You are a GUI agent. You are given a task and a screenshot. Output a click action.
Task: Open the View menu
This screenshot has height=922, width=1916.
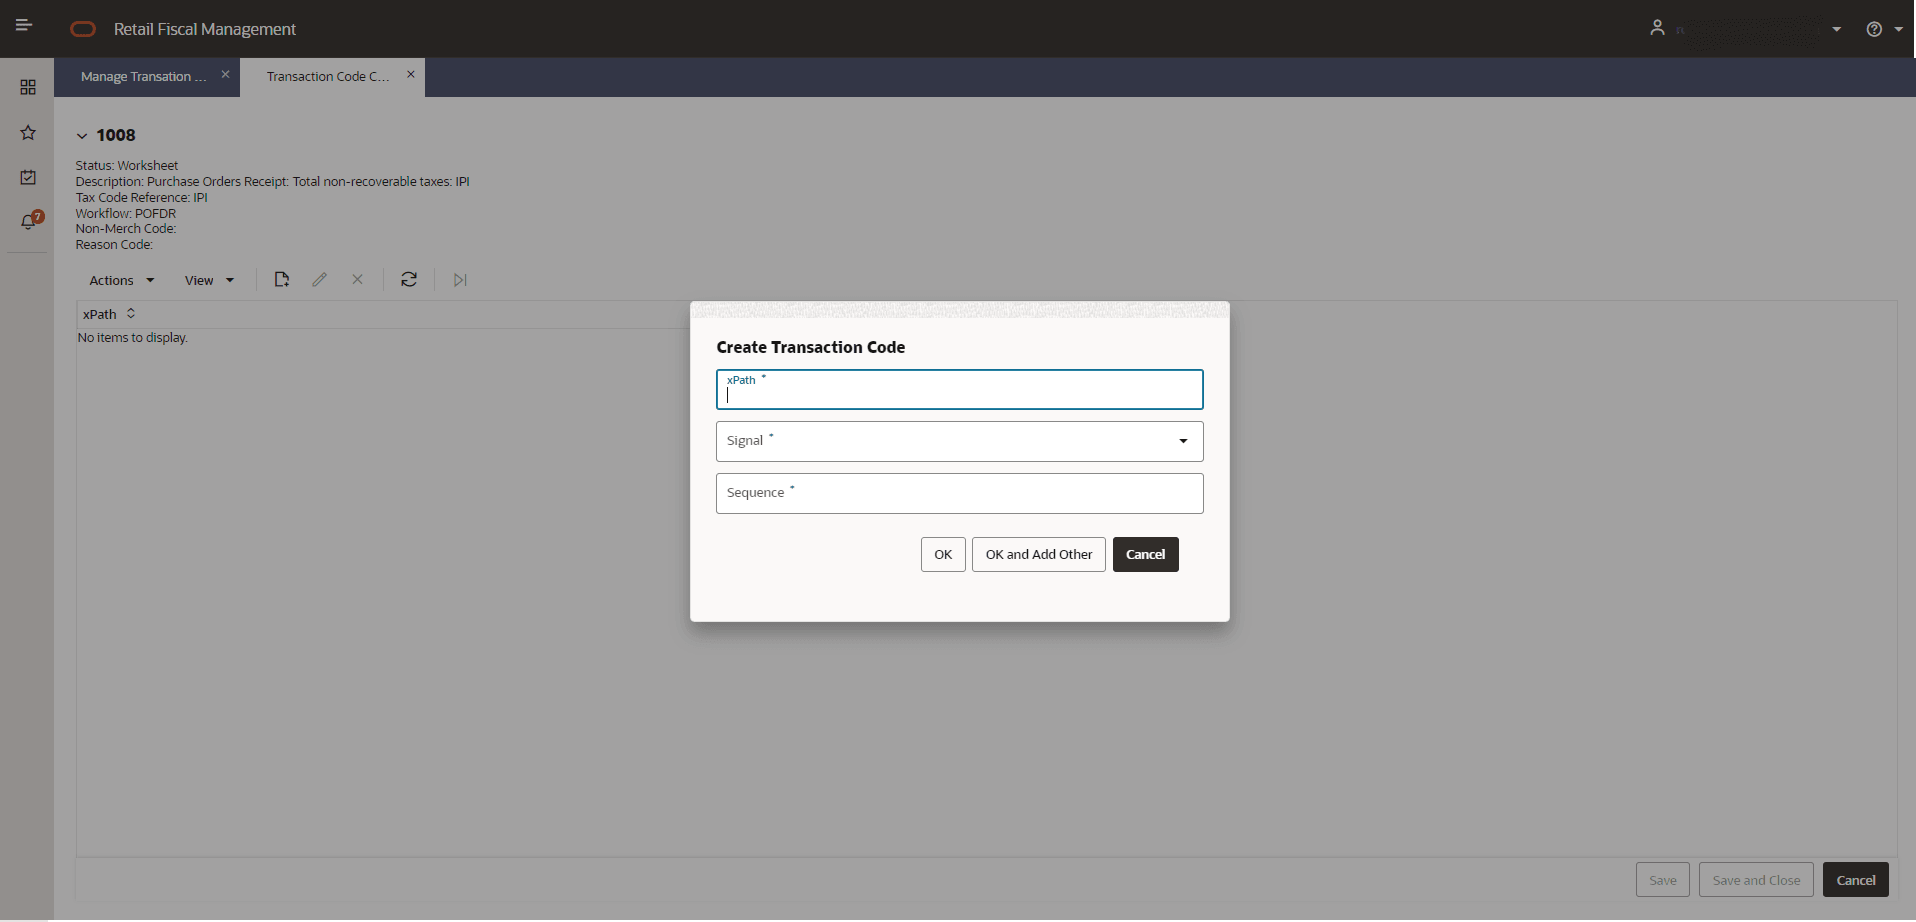click(209, 280)
